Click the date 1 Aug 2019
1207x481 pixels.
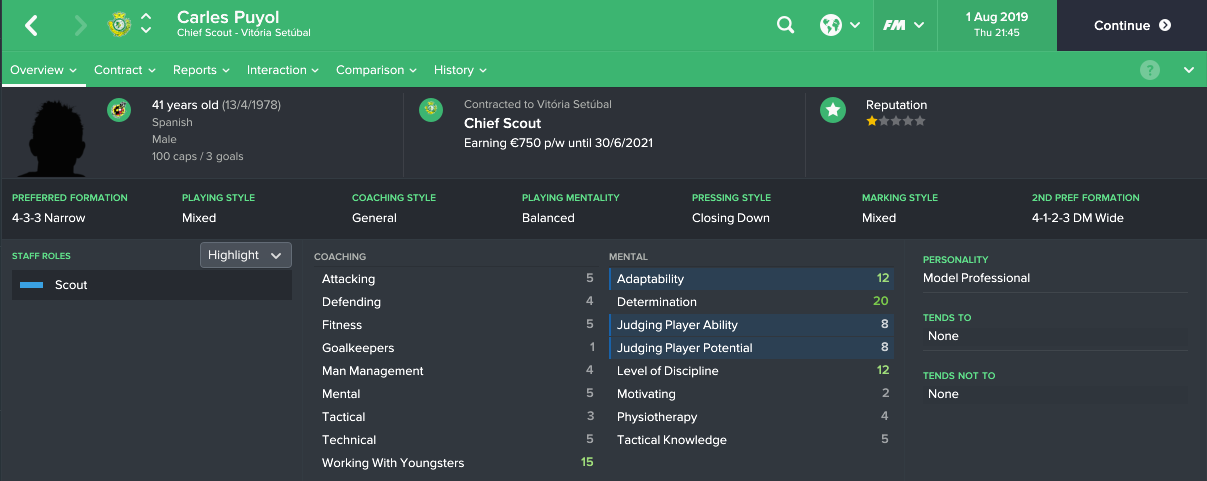pyautogui.click(x=996, y=18)
